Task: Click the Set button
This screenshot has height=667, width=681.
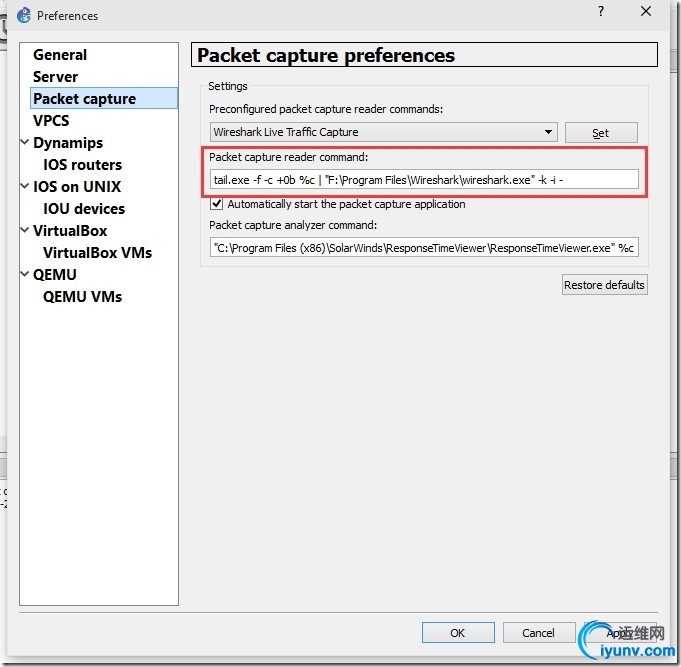Action: 601,132
